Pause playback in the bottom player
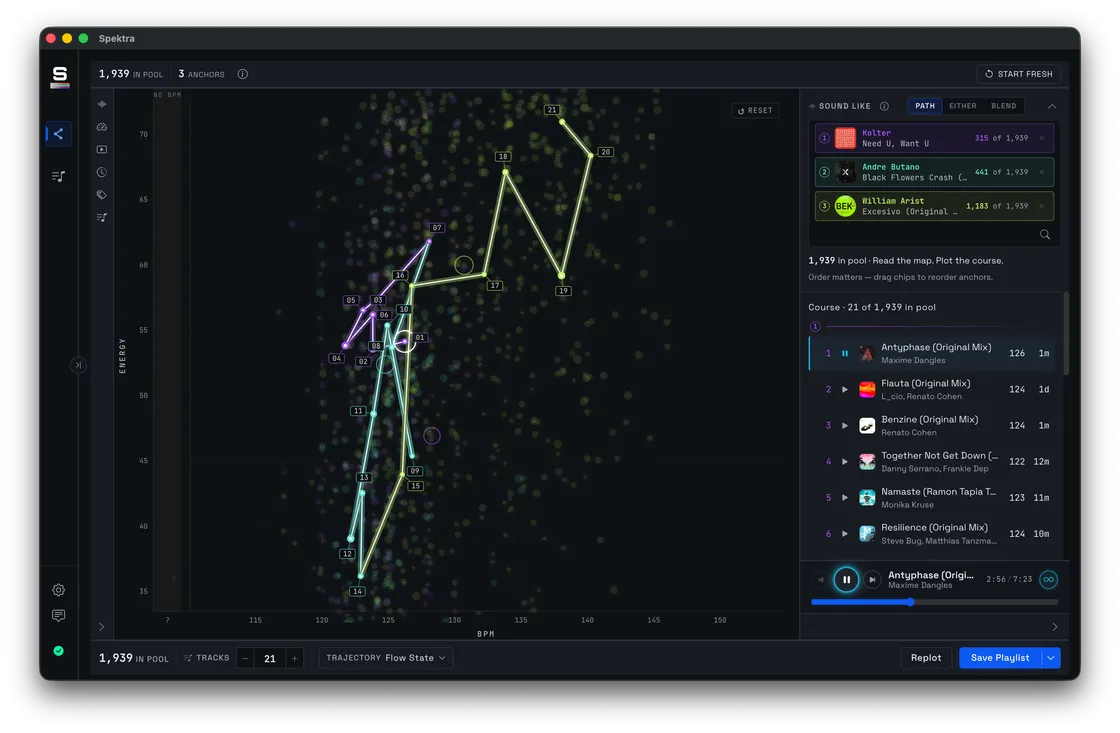 coord(846,579)
